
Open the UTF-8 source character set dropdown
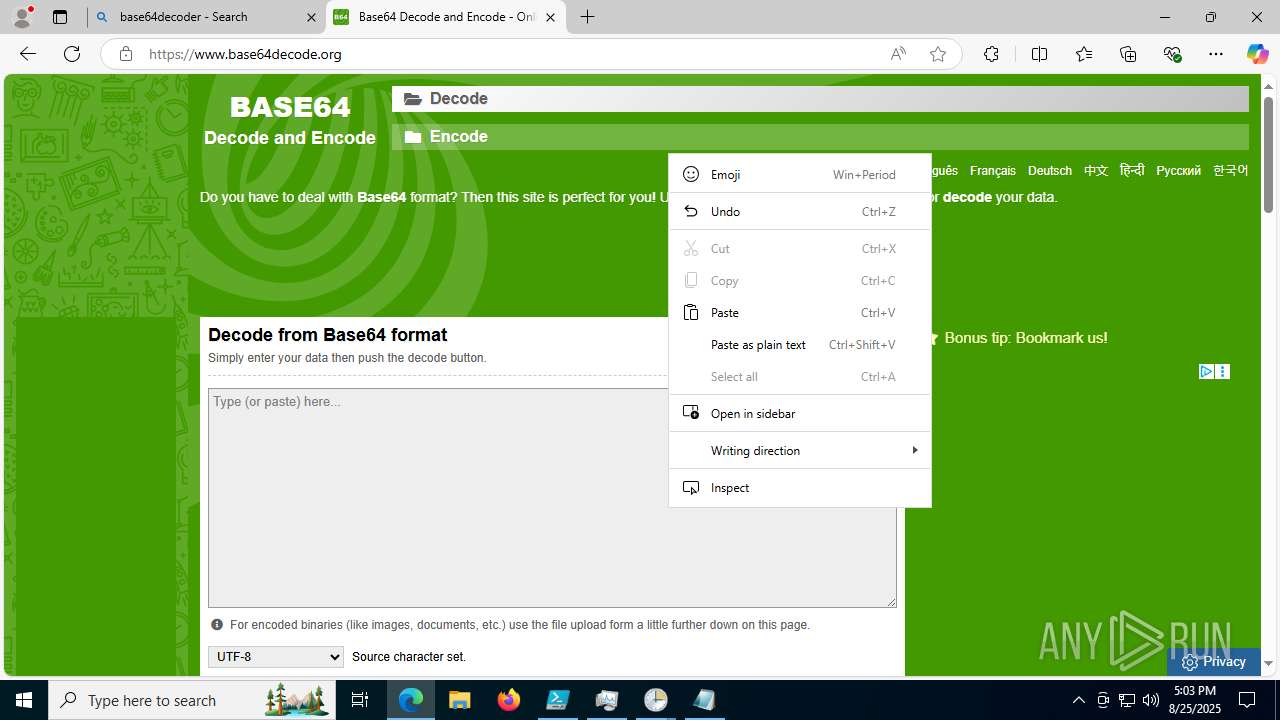pos(276,657)
